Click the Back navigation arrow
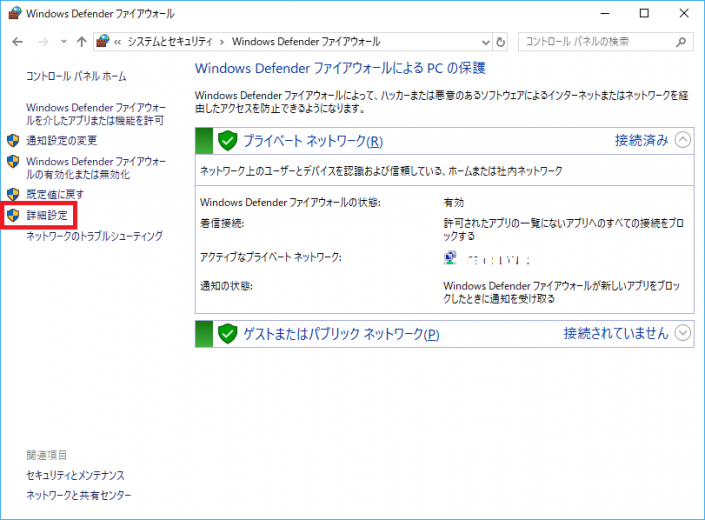This screenshot has height=520, width=705. [18, 42]
